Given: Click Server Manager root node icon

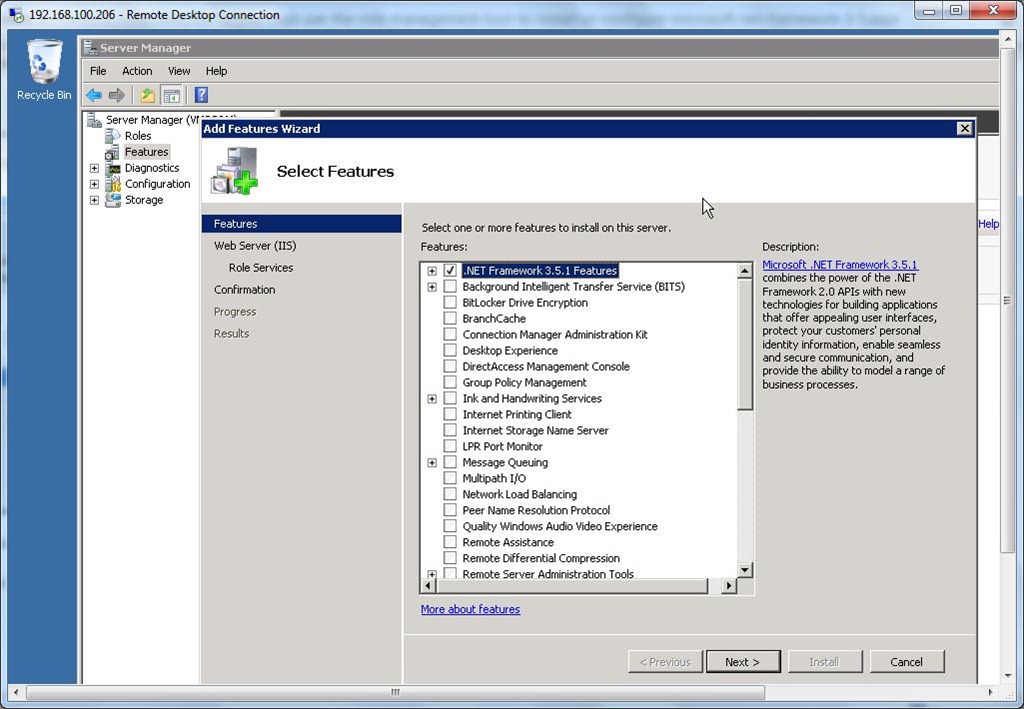Looking at the screenshot, I should (95, 119).
